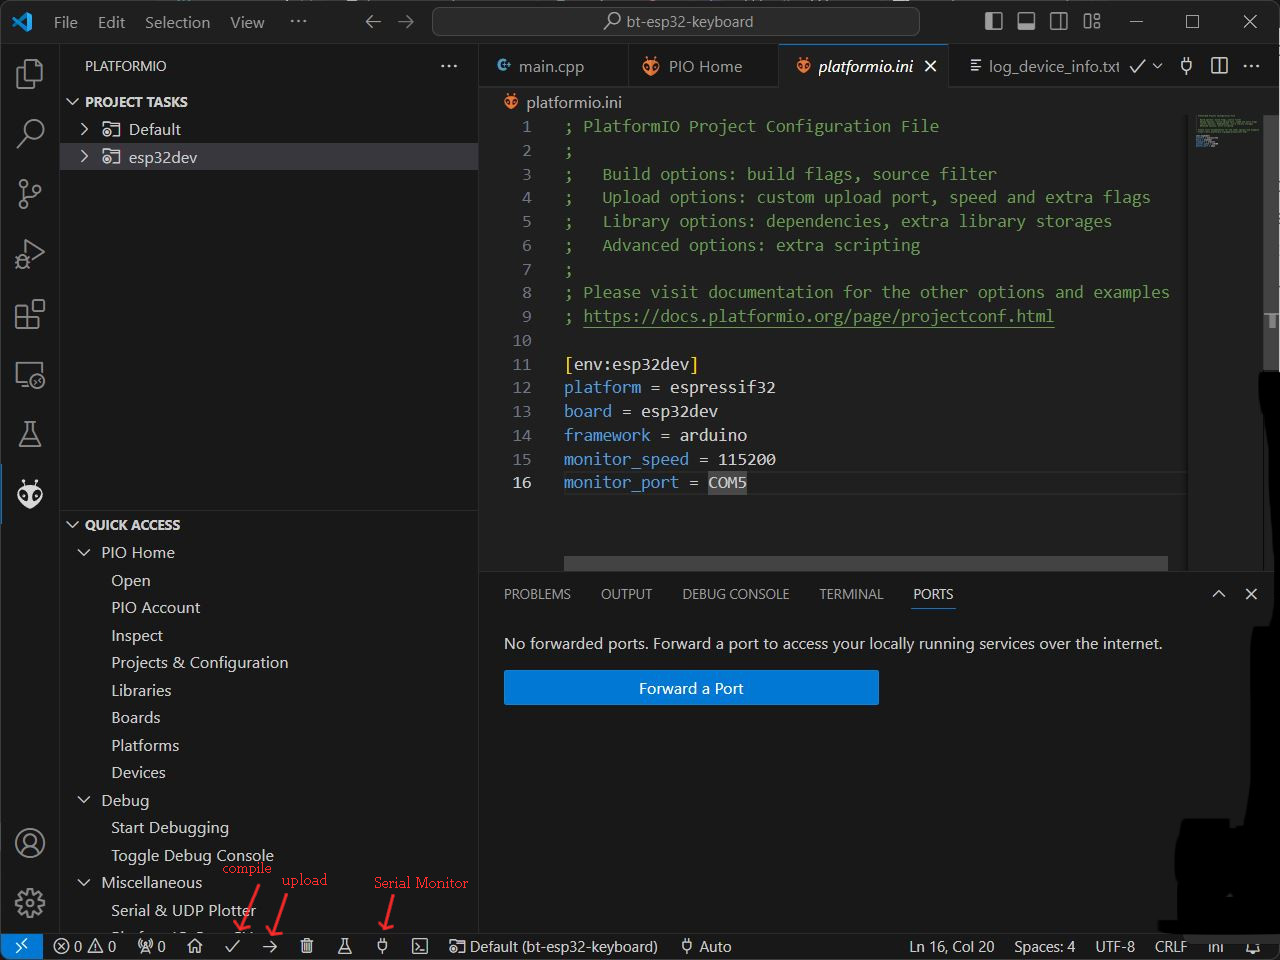Click the forwarded ports indicator in status bar
Image resolution: width=1280 pixels, height=960 pixels.
(x=152, y=946)
